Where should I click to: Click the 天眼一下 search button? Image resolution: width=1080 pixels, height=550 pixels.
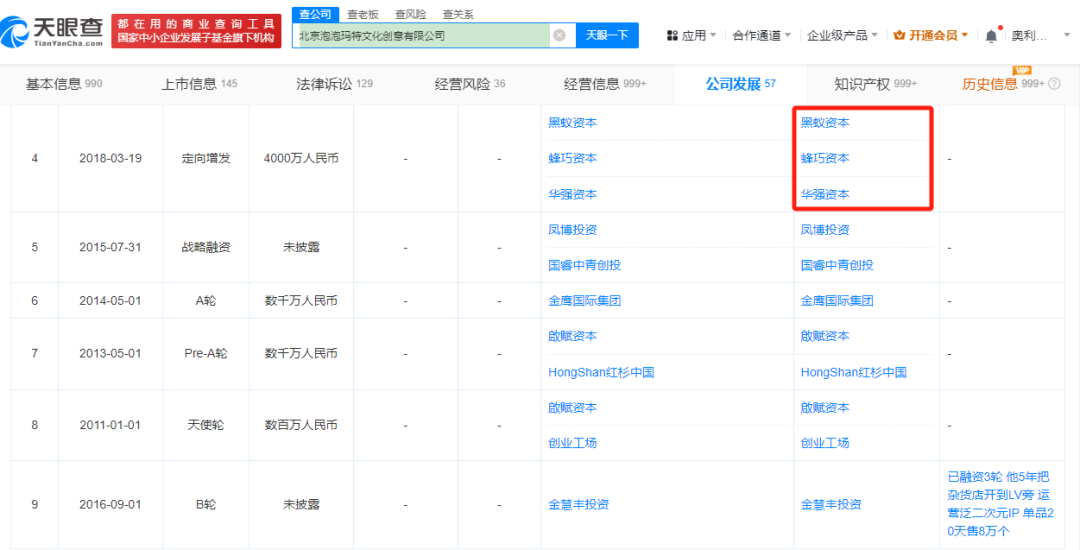(x=607, y=35)
